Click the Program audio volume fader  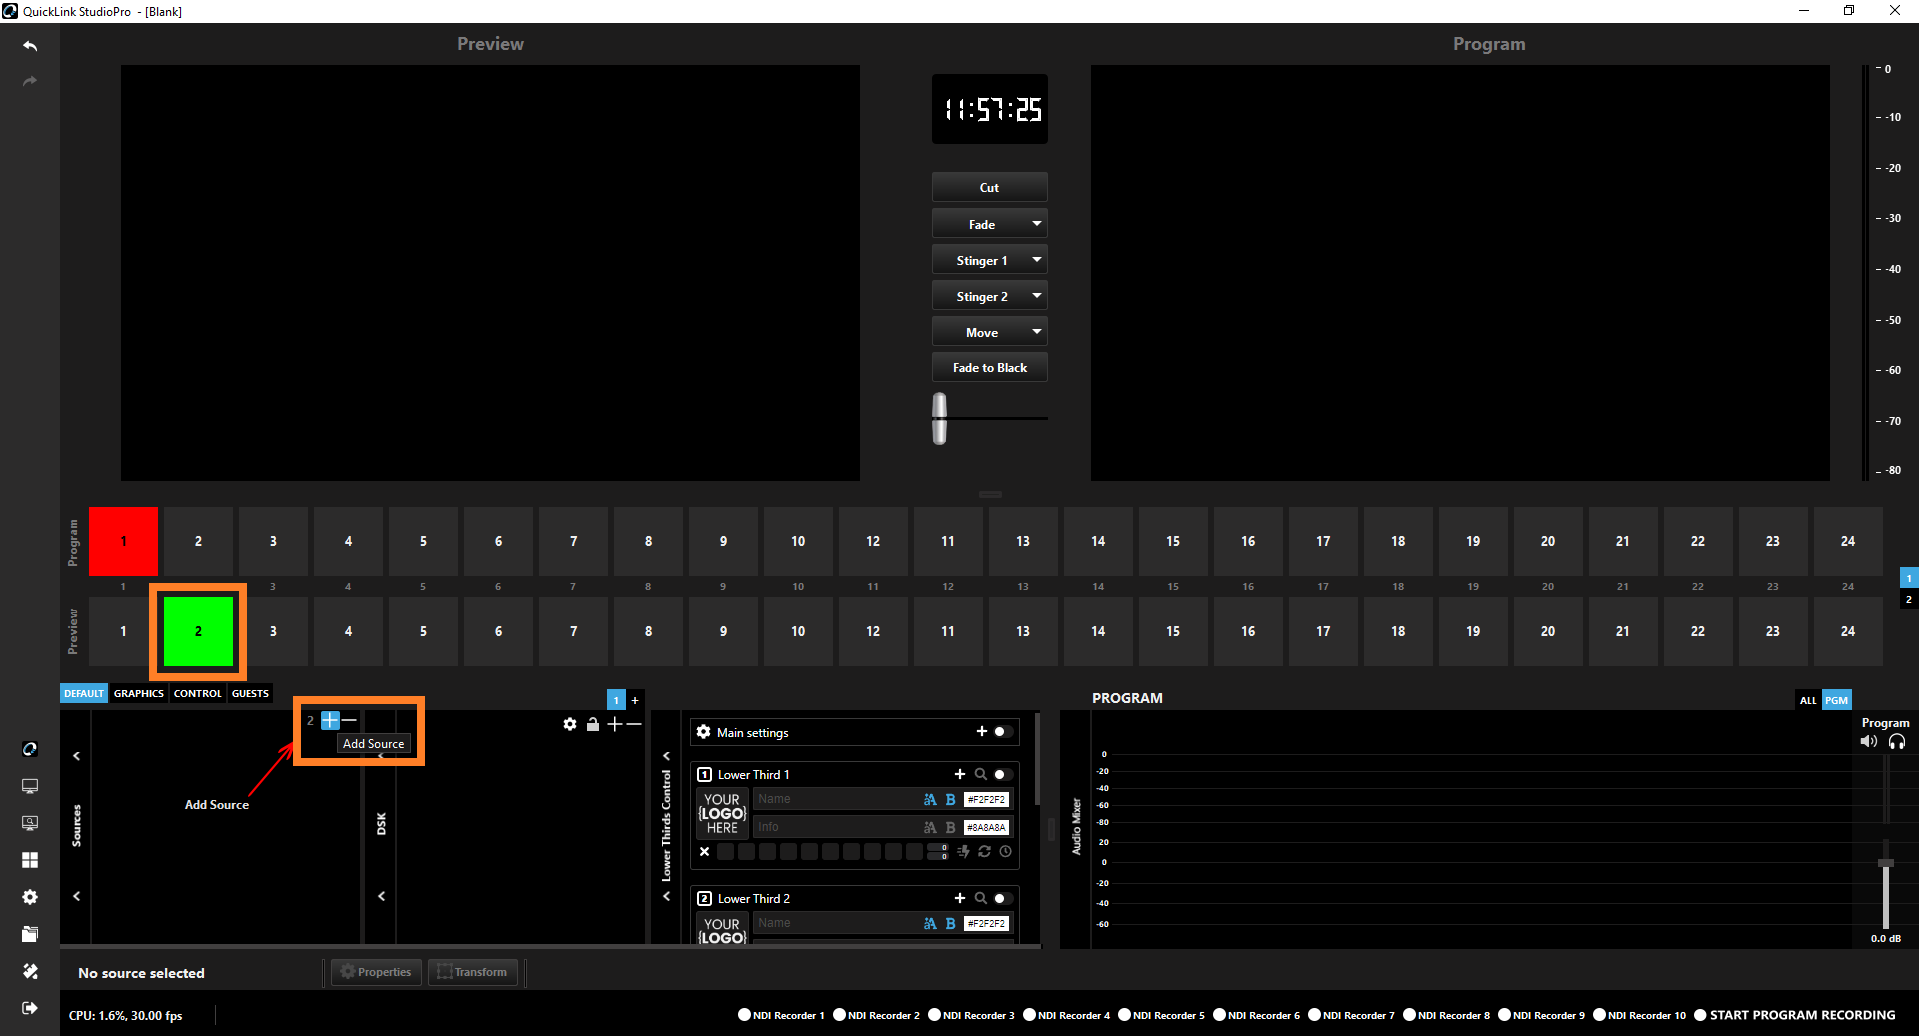click(1886, 863)
